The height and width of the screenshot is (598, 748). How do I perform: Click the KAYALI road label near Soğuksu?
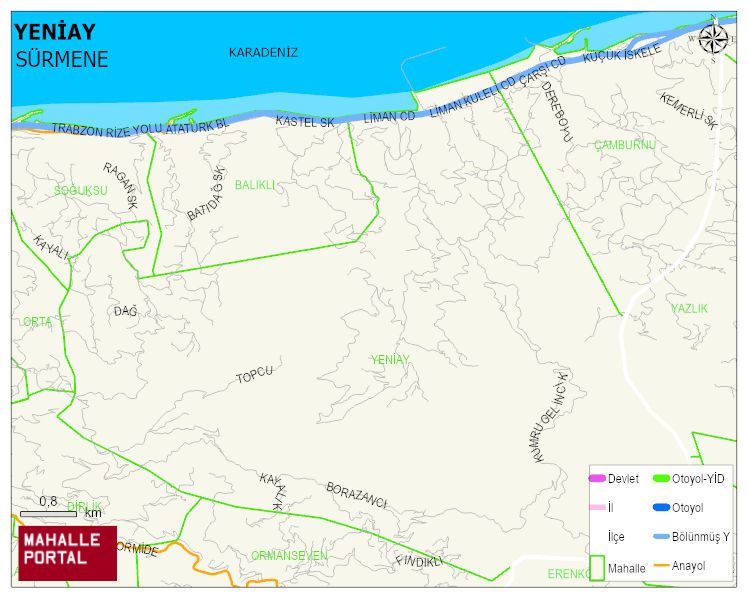click(x=51, y=248)
